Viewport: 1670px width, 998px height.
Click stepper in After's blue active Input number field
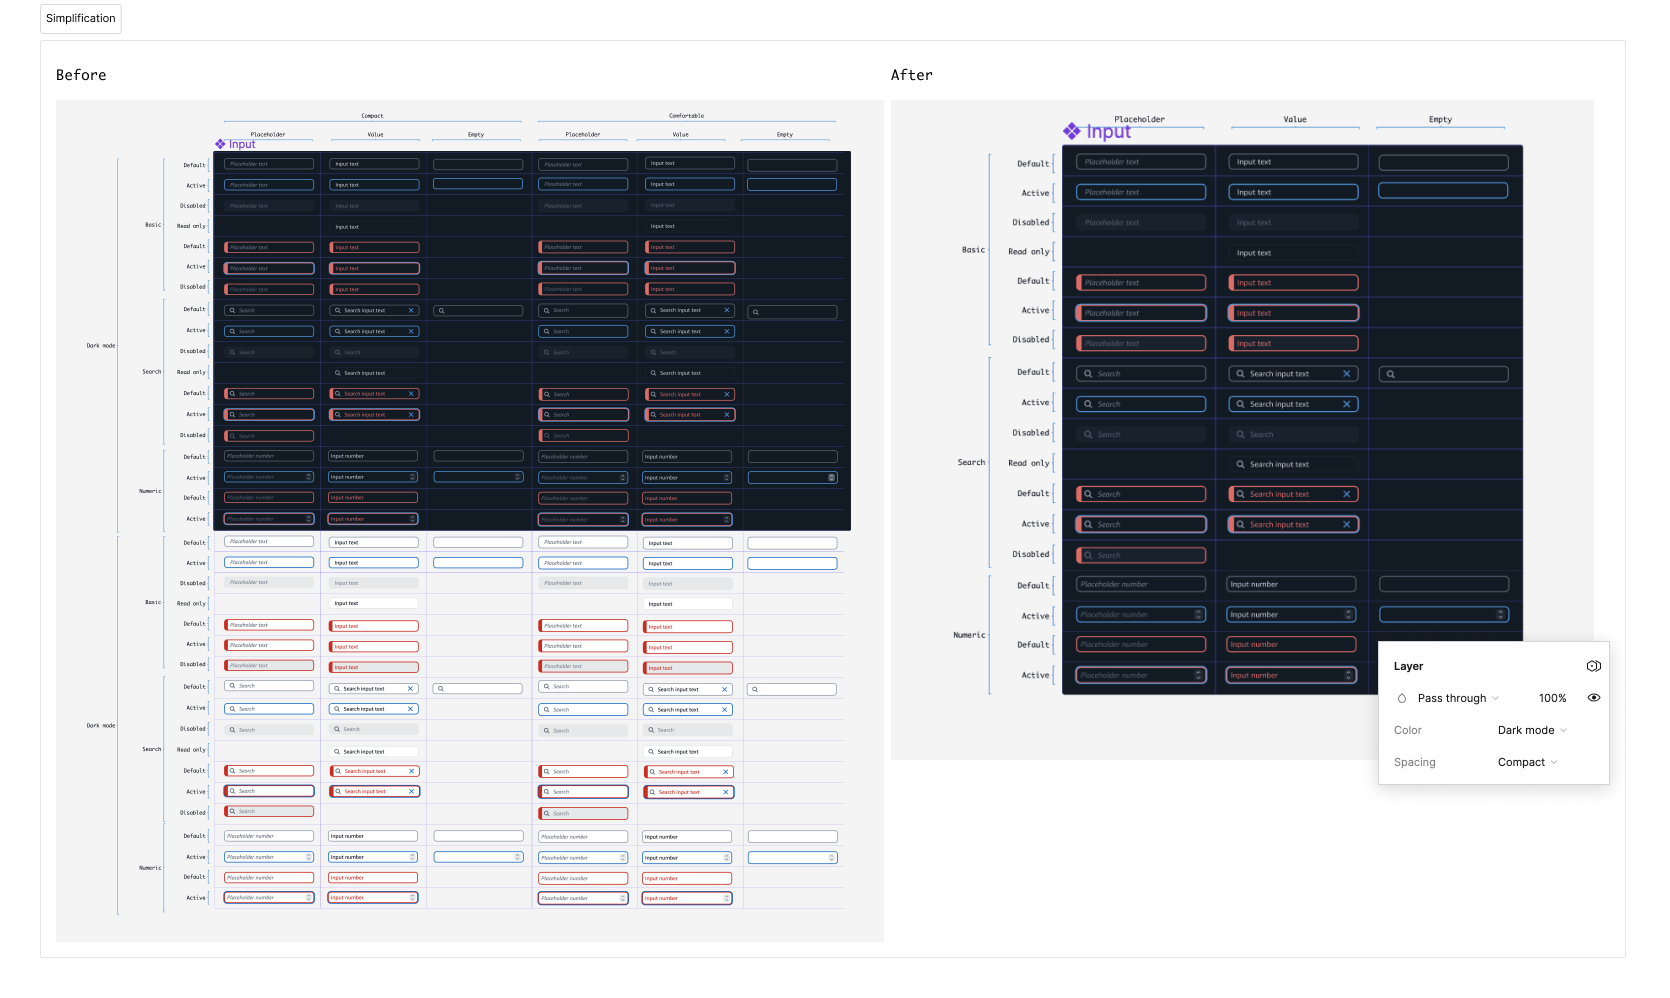[x=1348, y=614]
